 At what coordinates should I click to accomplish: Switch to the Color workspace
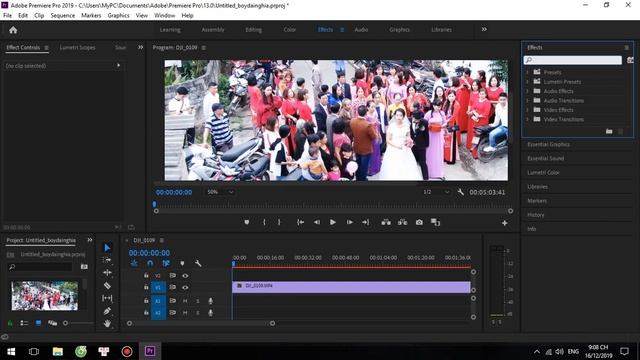290,30
